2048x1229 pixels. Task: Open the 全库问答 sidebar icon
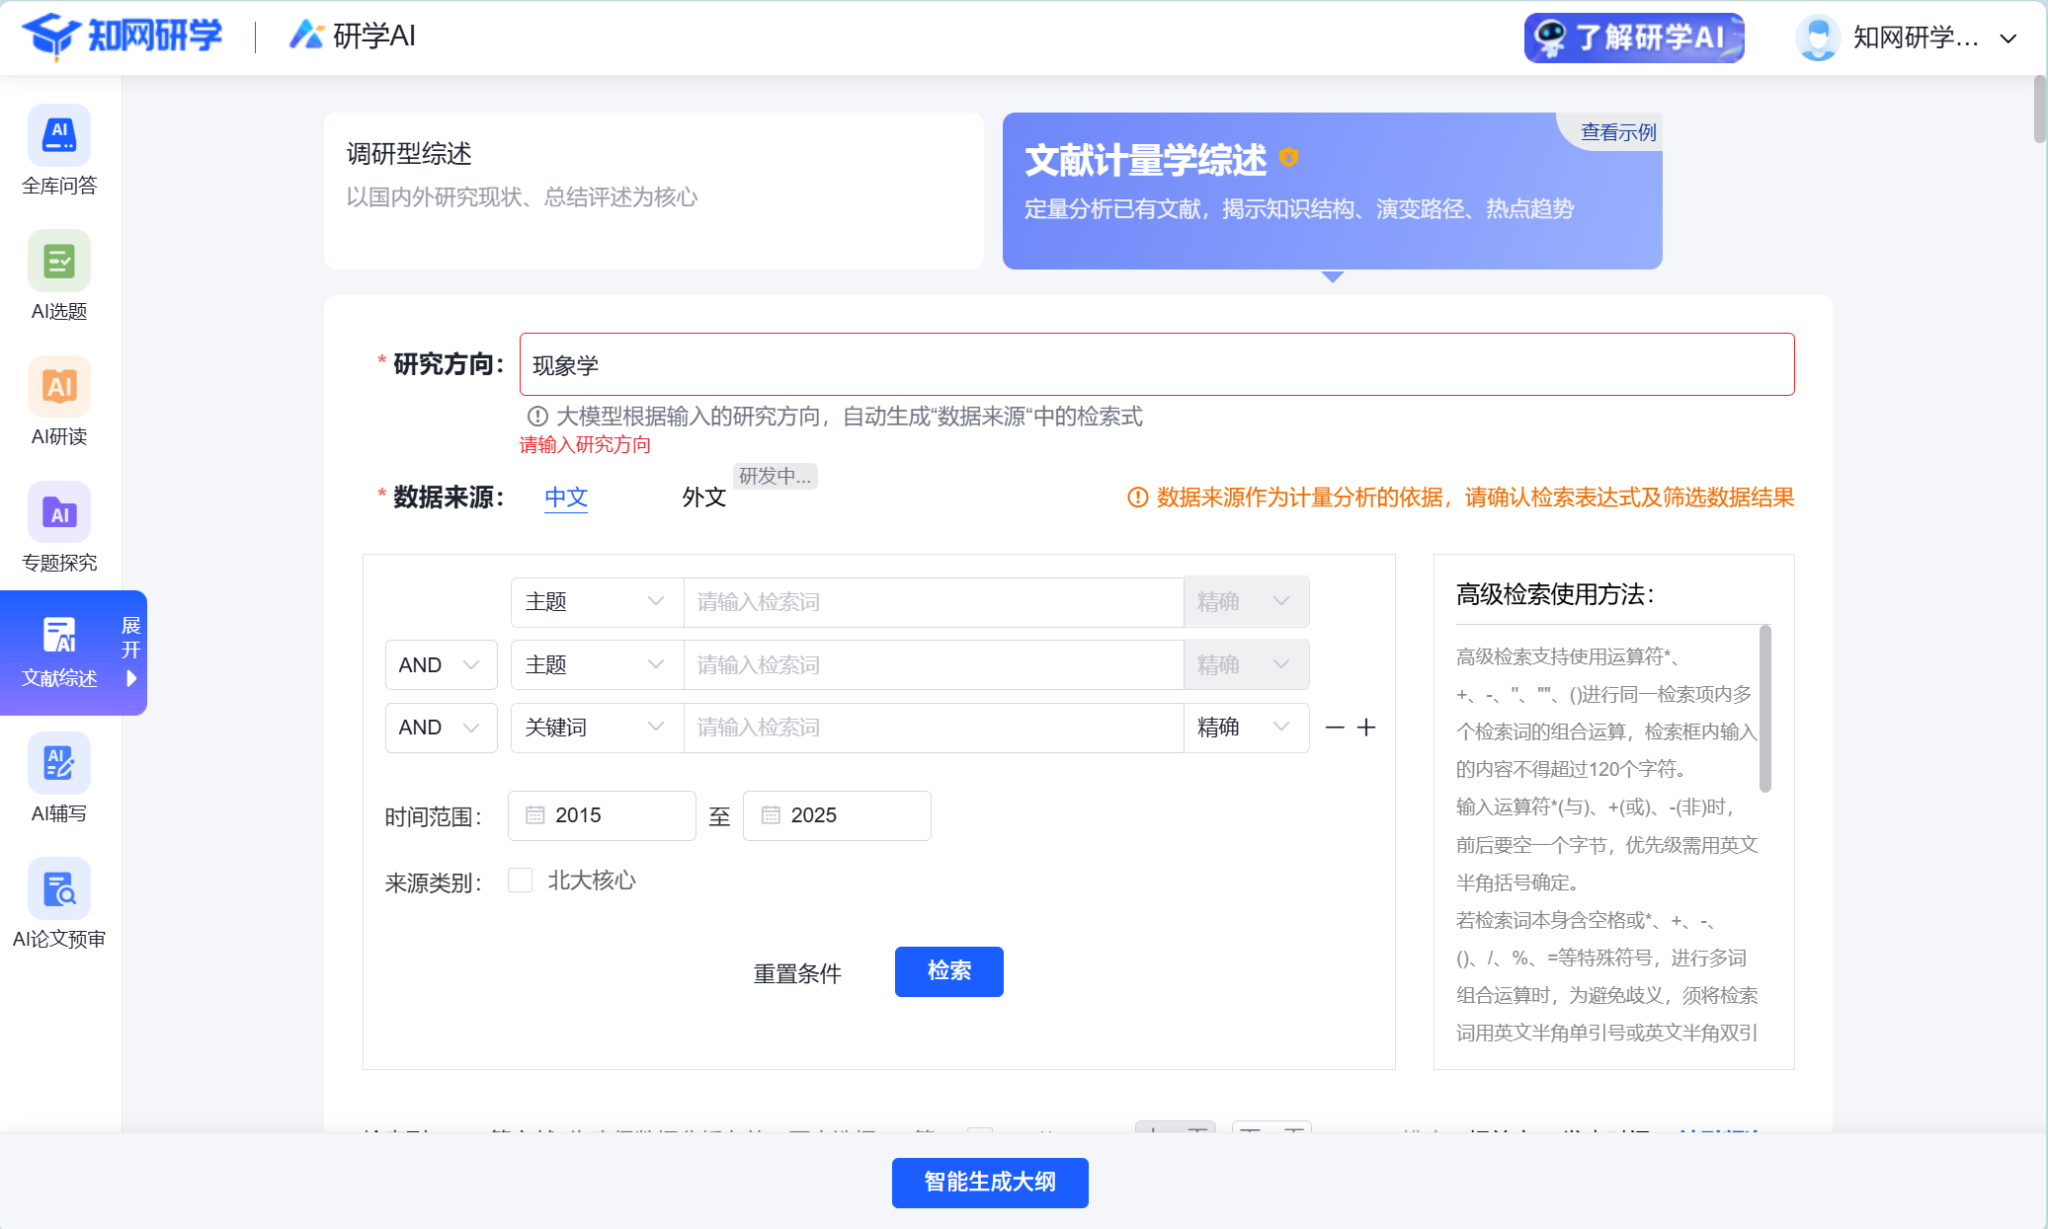pyautogui.click(x=59, y=136)
